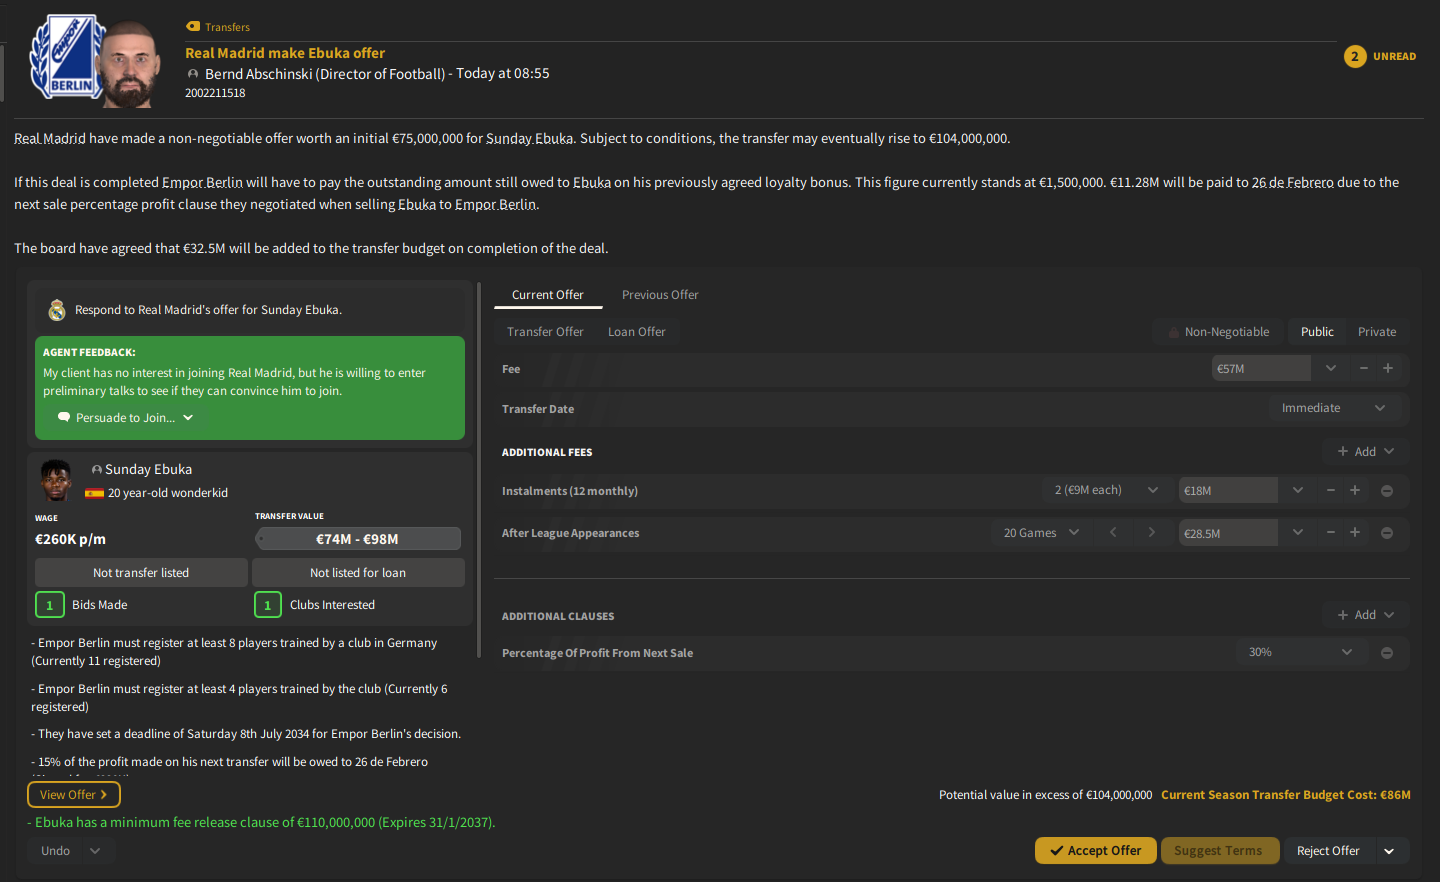The image size is (1440, 882).
Task: Click the Clubs Interested count badge
Action: coord(268,605)
